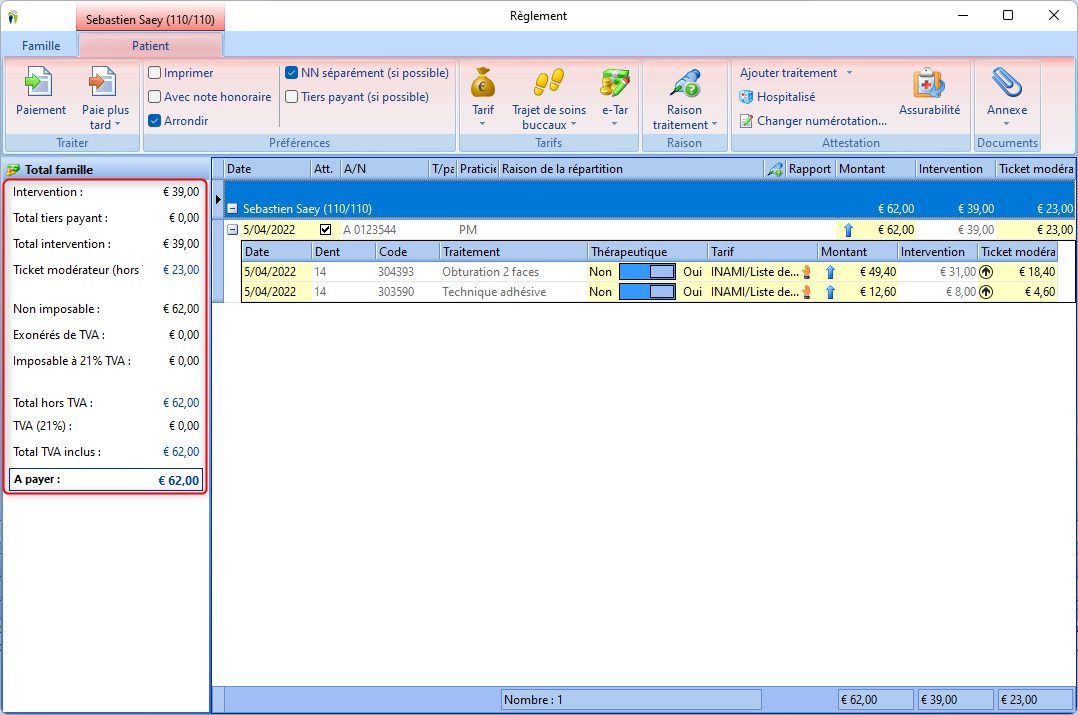Toggle Thérapeutique switch for Obturation 2 faces
Image resolution: width=1078 pixels, height=715 pixels.
[647, 272]
